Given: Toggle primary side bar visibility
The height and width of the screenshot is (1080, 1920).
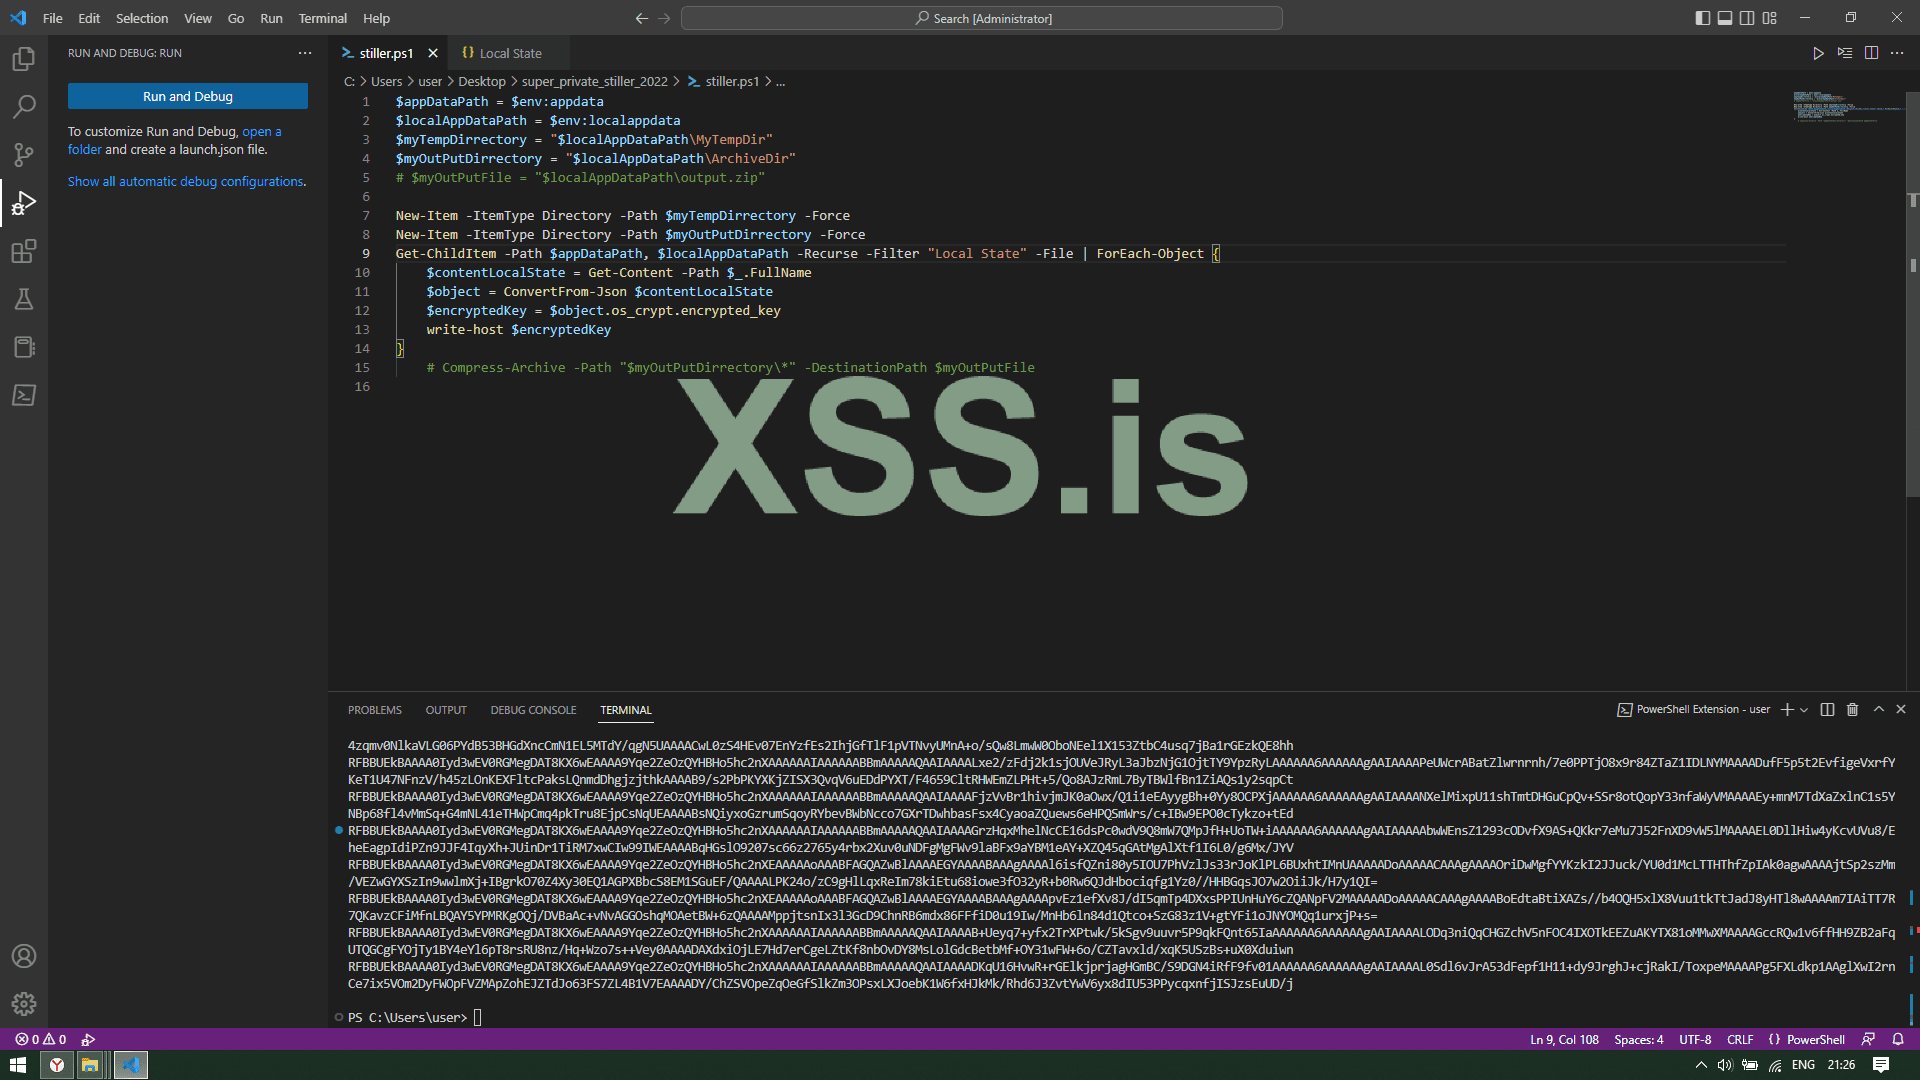Looking at the screenshot, I should (1703, 18).
